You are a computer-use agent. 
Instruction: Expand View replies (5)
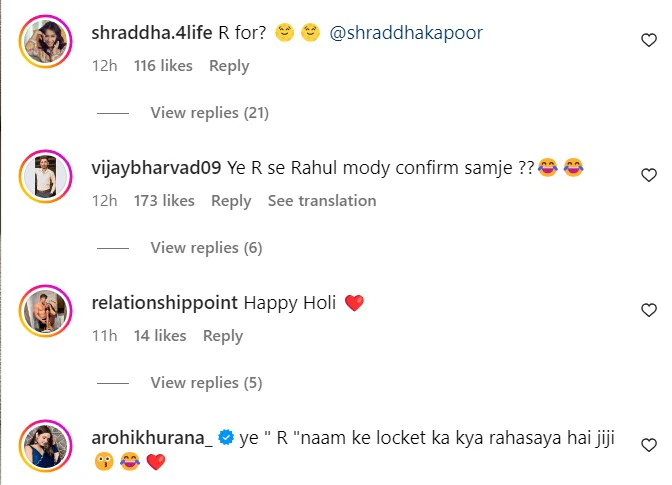(205, 383)
